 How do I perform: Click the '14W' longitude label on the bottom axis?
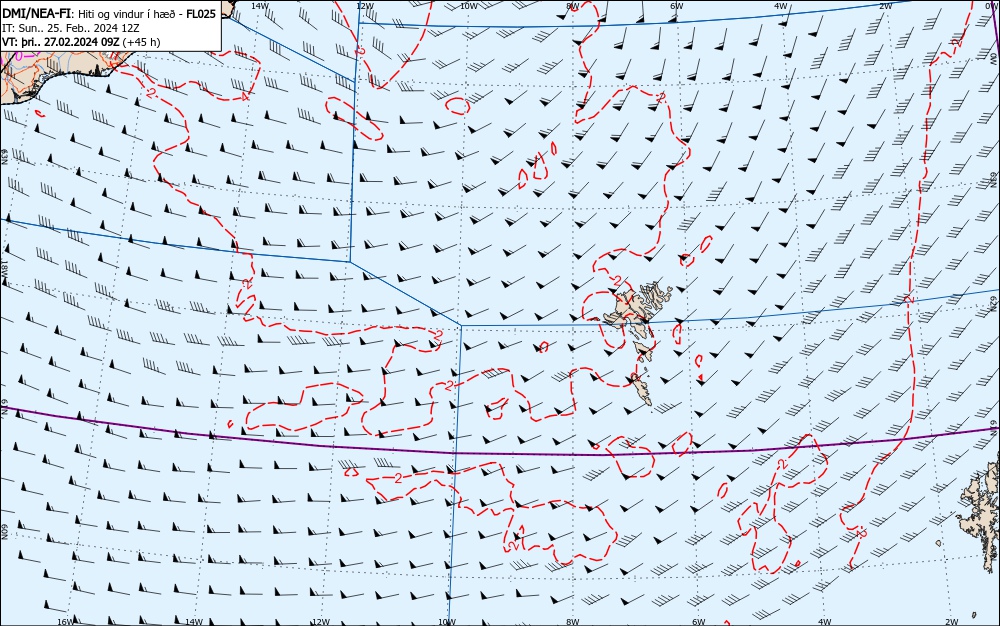(194, 622)
